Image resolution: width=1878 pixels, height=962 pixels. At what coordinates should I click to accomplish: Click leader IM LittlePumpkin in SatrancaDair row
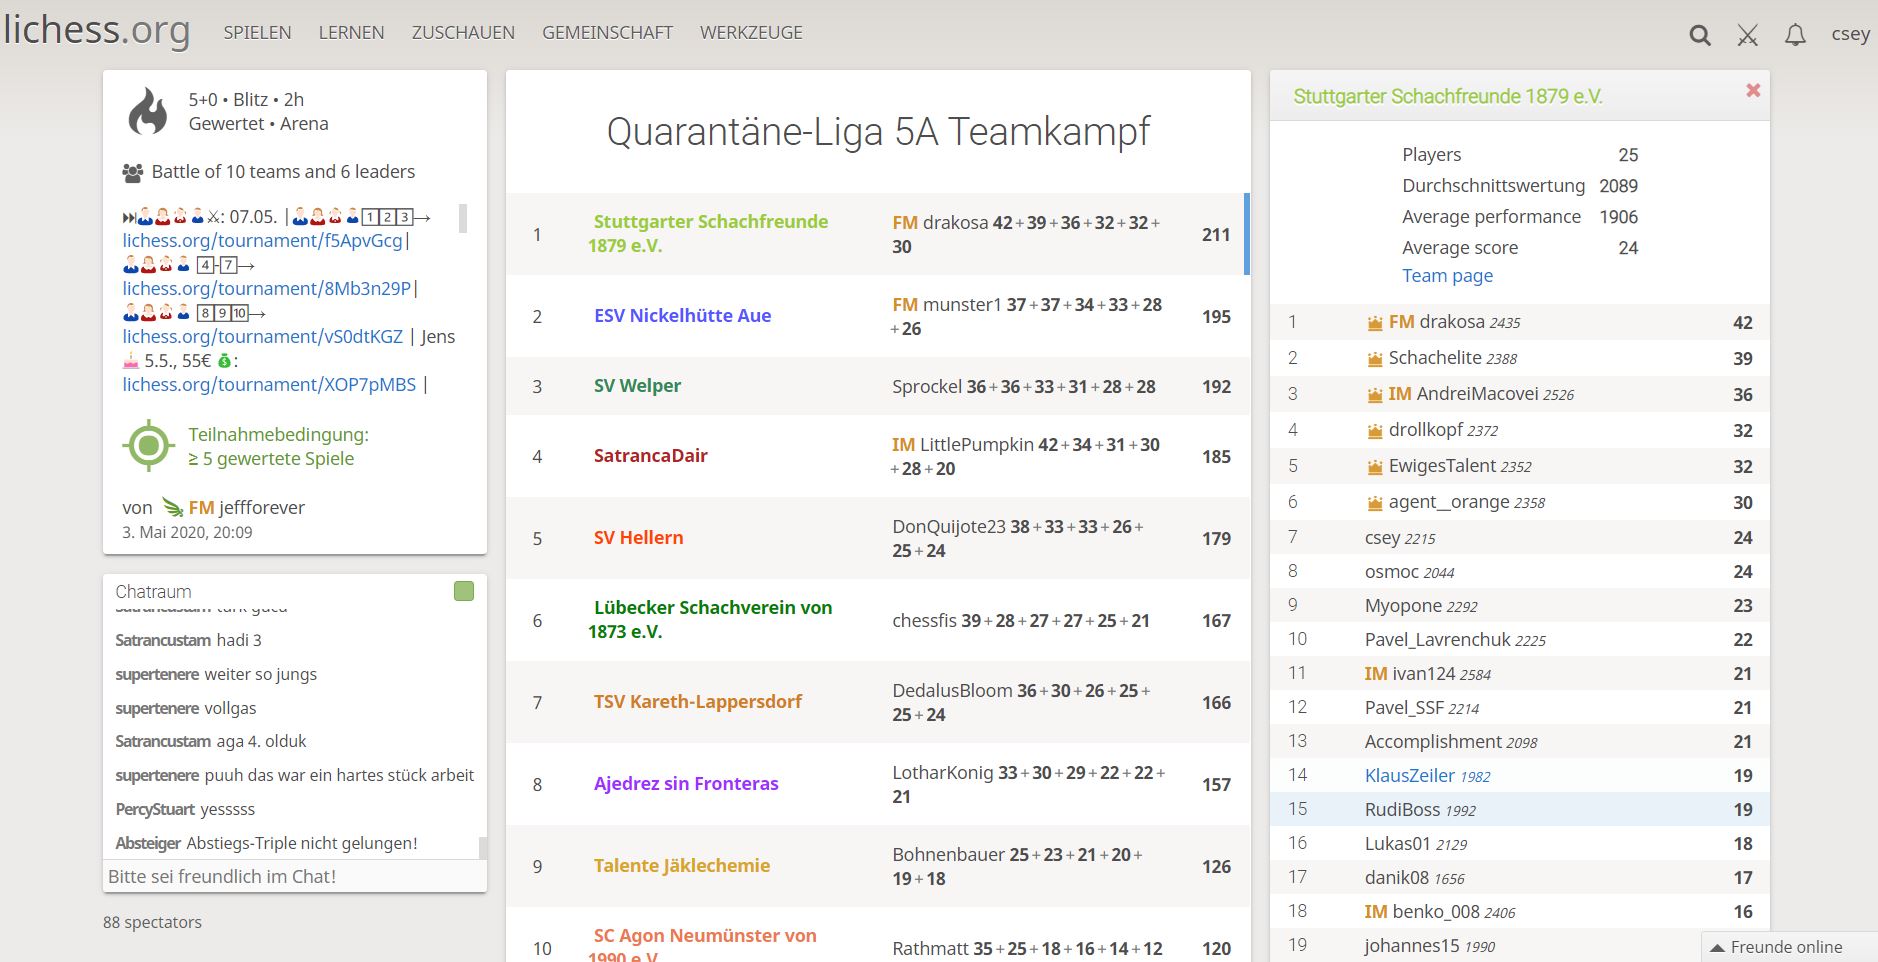click(963, 444)
